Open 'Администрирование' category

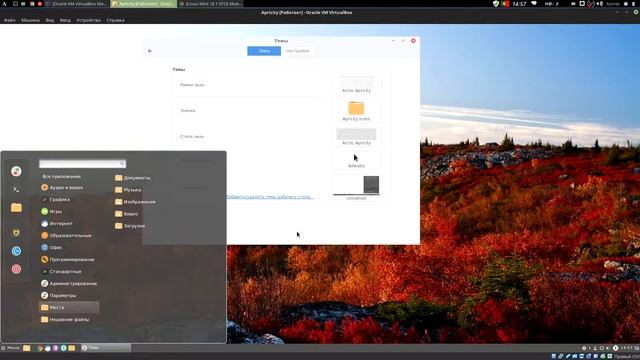(69, 283)
